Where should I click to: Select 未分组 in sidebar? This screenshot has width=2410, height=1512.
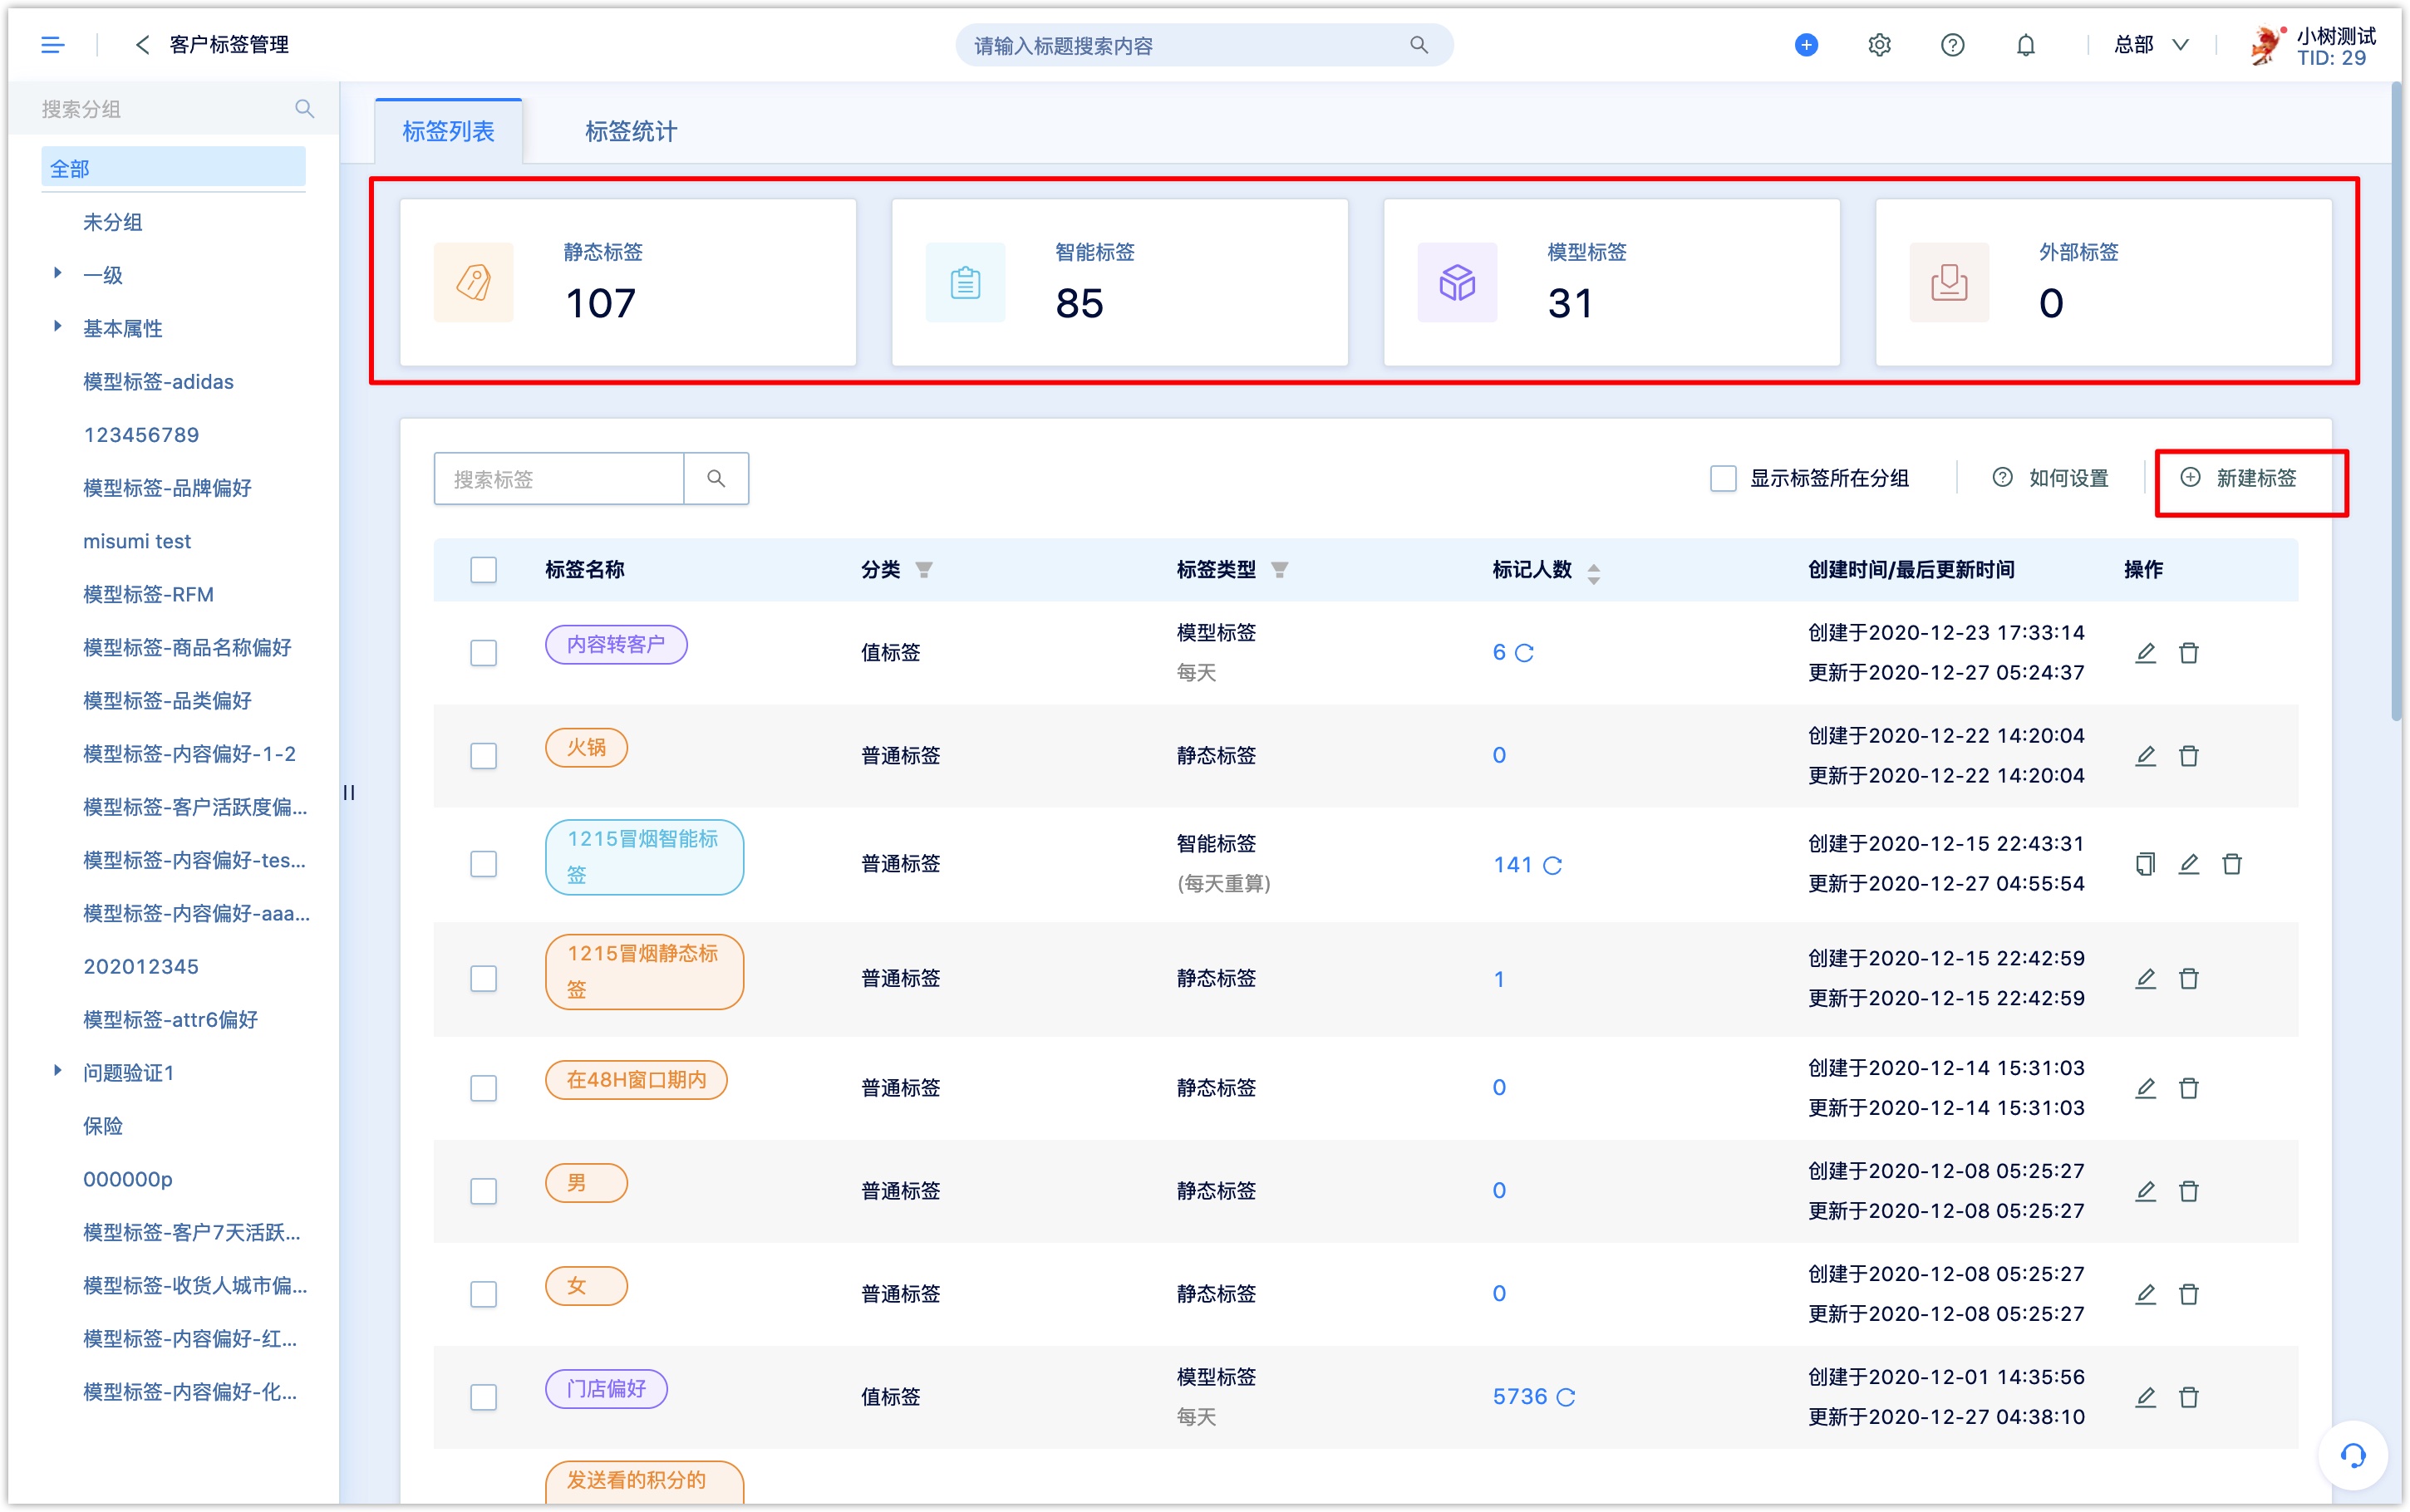coord(112,222)
